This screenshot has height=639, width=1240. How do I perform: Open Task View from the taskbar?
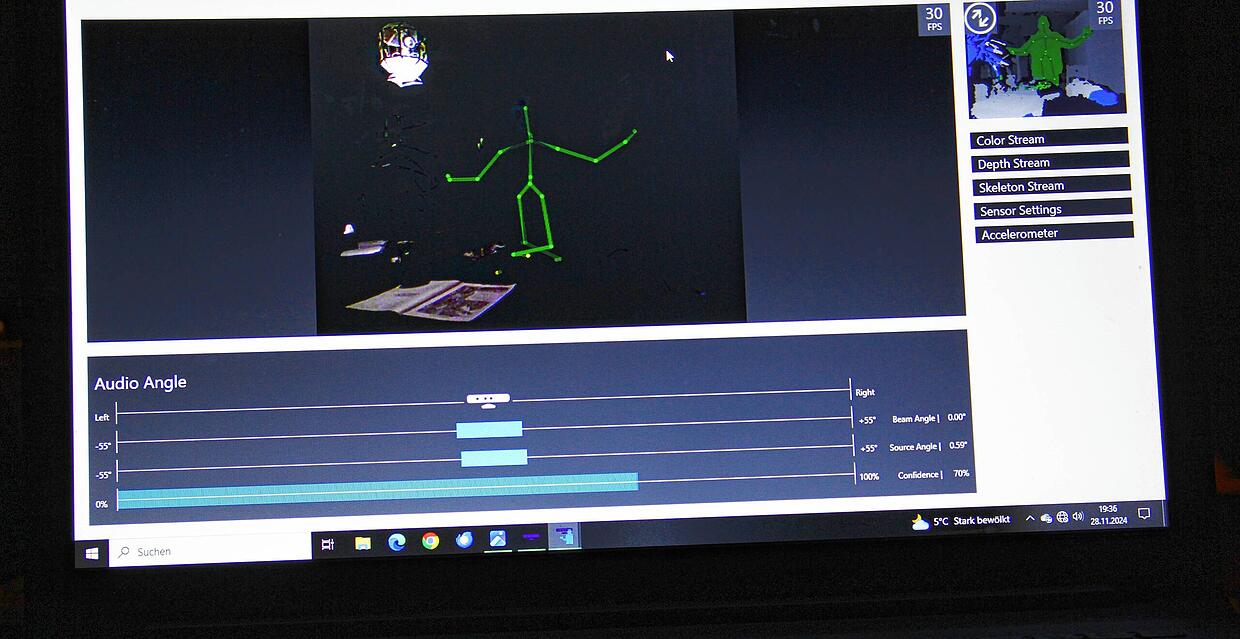pyautogui.click(x=328, y=544)
